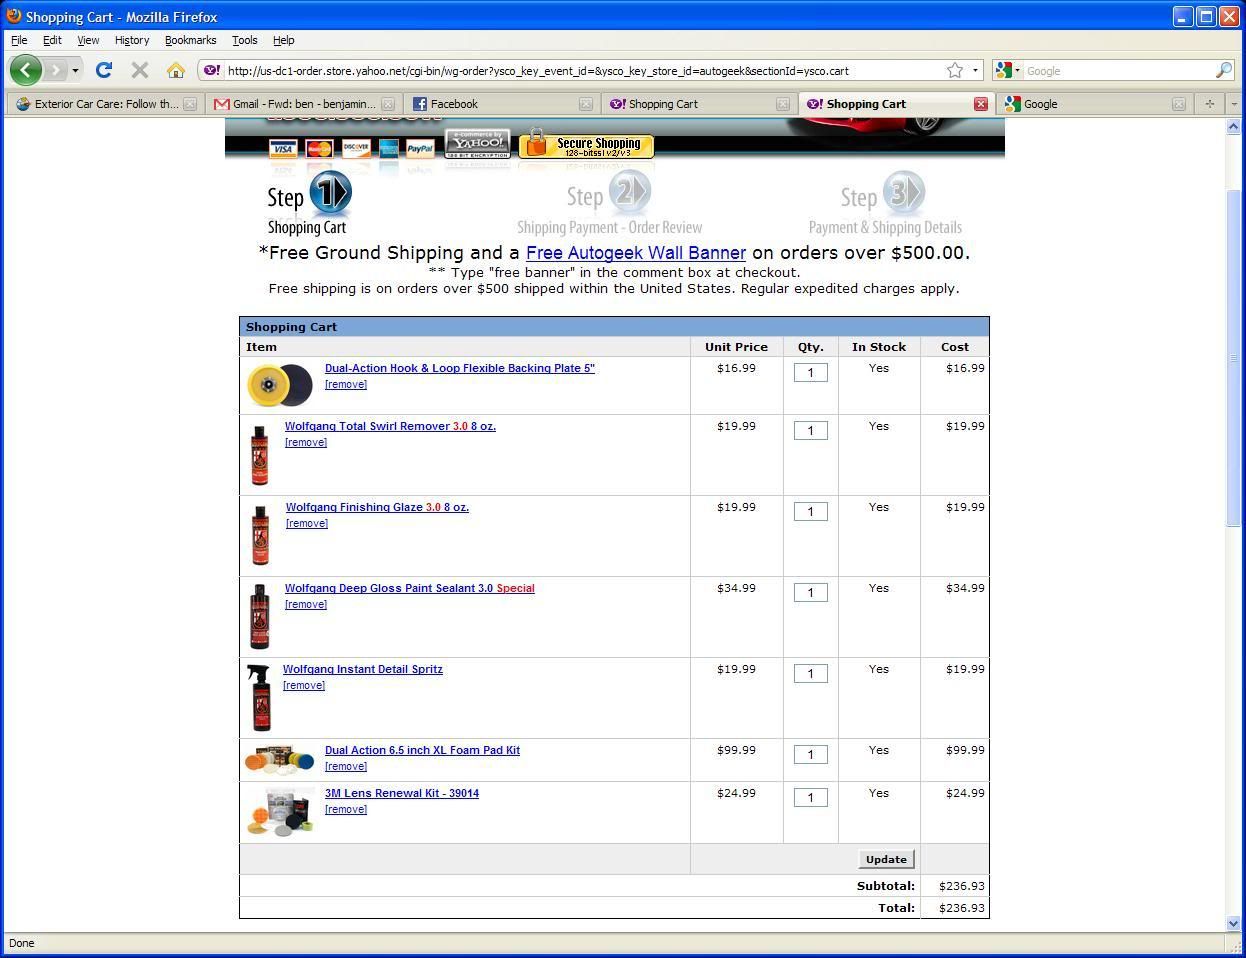The image size is (1246, 958).
Task: Open Dual Action XL Foam Pad Kit link
Action: tap(422, 750)
